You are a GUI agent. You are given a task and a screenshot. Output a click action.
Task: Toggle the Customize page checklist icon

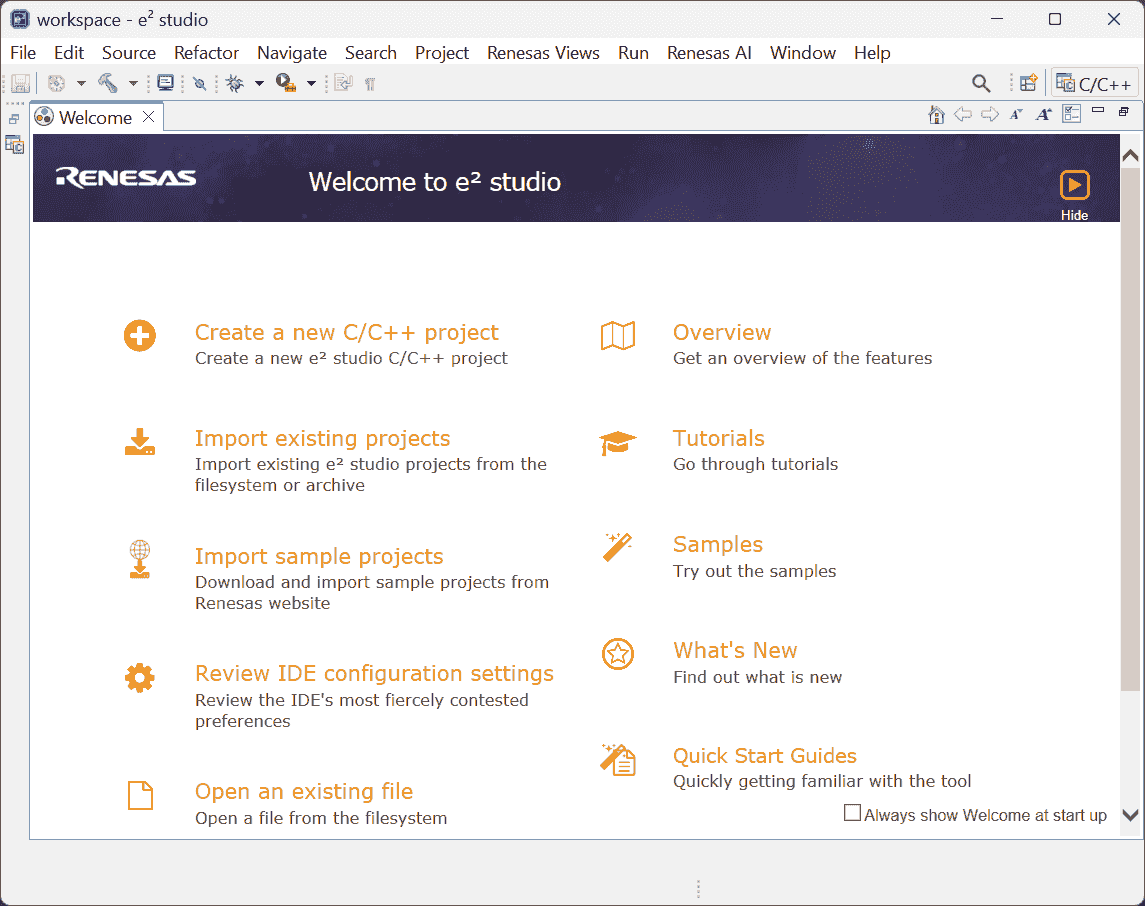[1071, 115]
